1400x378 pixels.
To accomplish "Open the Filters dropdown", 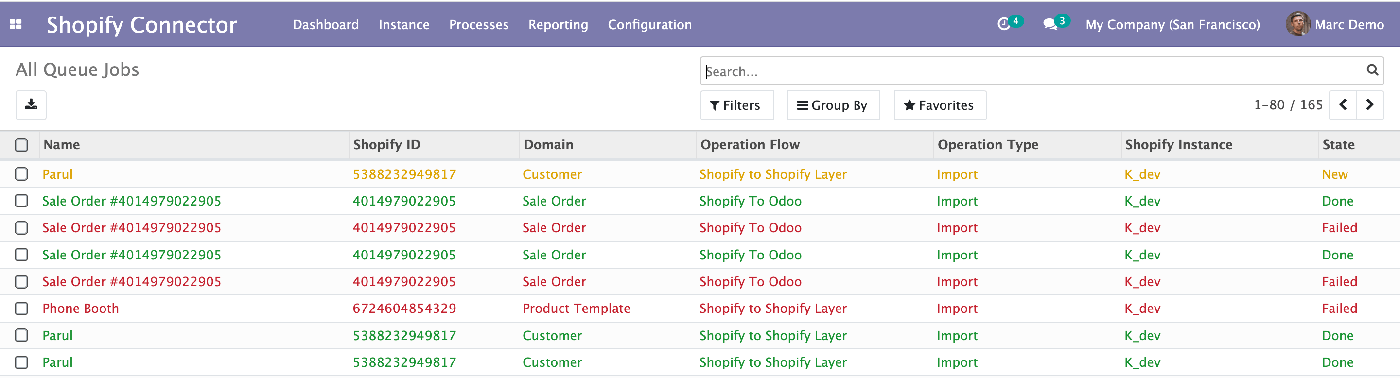I will coord(735,105).
